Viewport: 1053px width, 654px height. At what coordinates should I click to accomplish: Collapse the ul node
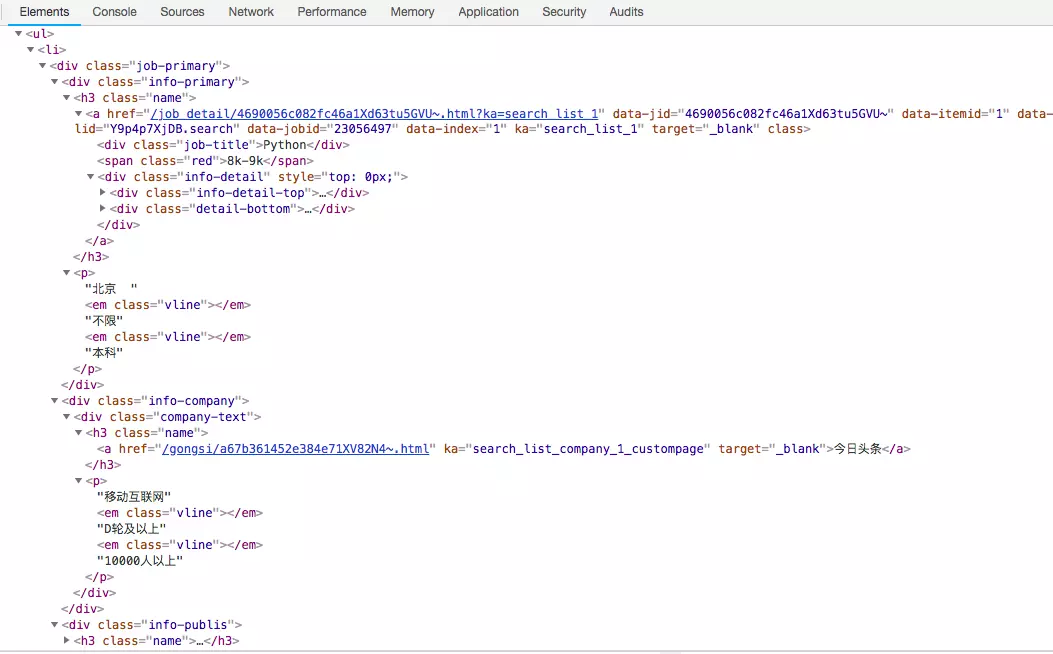click(x=19, y=33)
